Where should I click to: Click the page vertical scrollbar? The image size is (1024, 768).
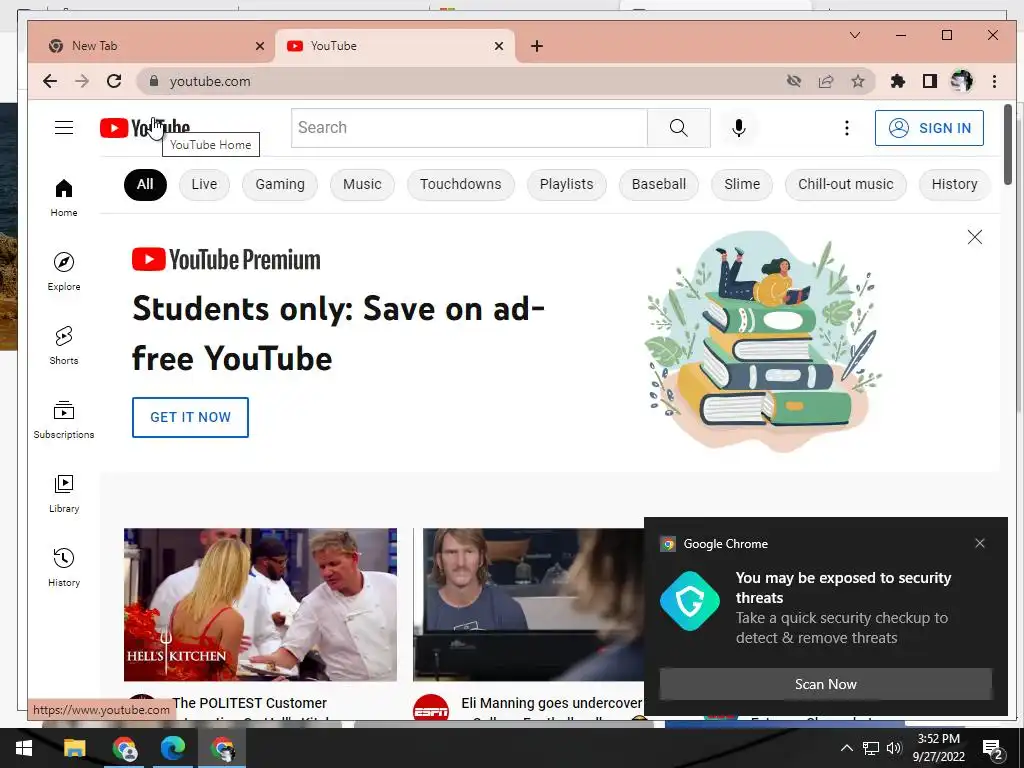(x=1008, y=146)
